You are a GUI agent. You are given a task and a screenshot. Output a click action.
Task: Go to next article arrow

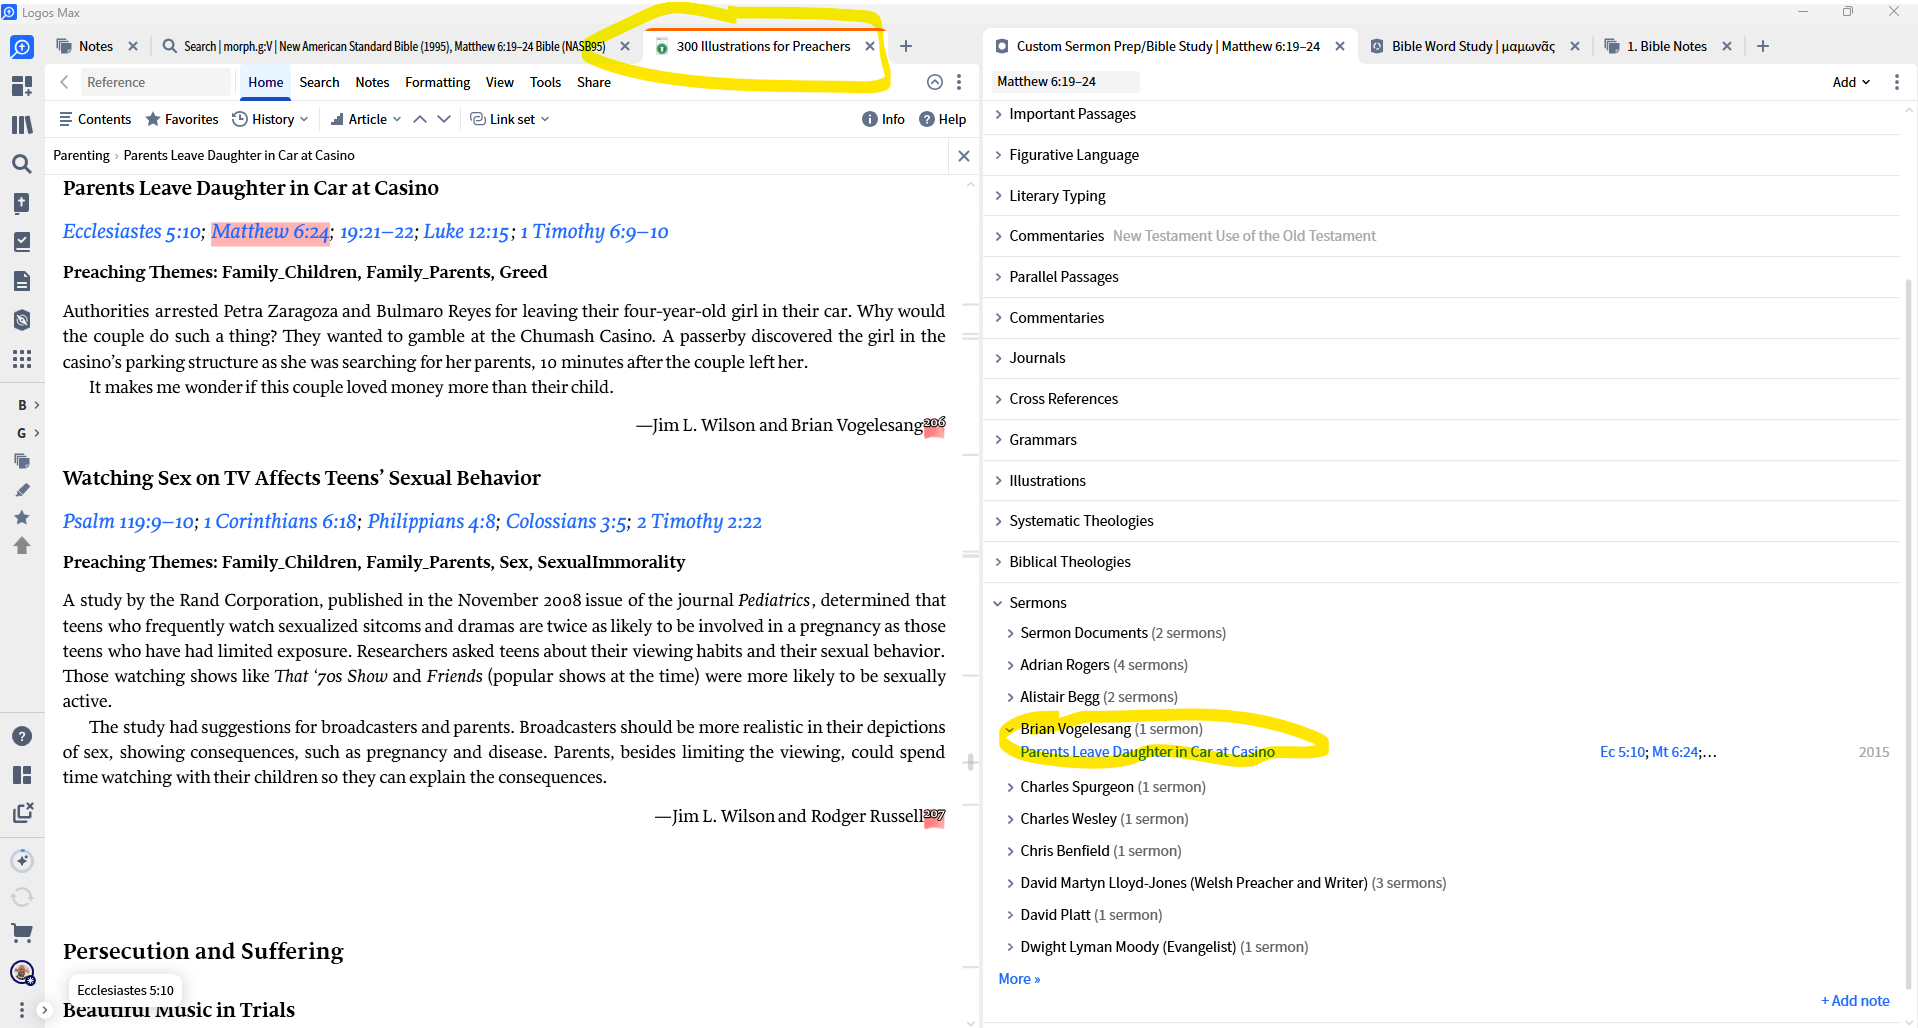click(x=444, y=119)
